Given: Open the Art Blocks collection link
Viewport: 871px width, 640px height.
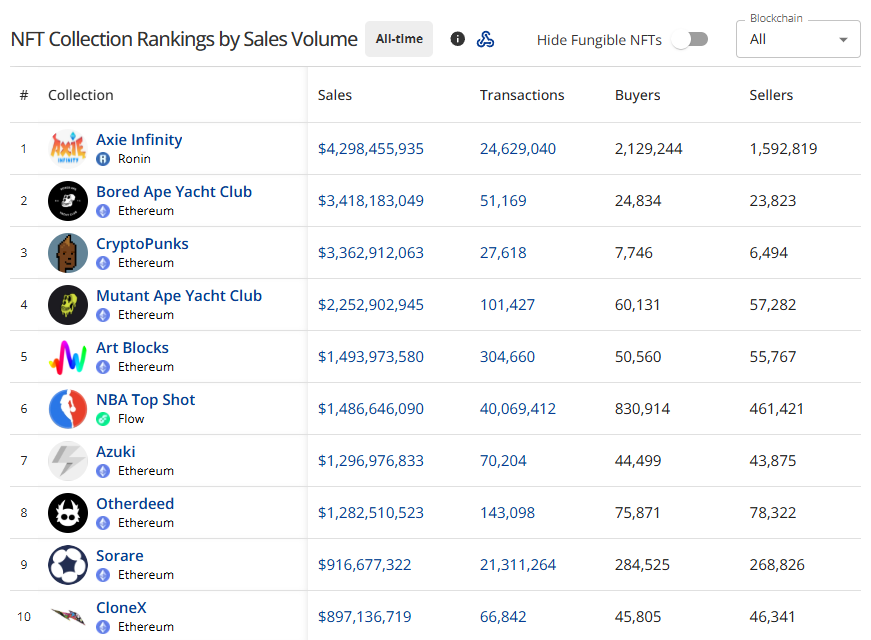Looking at the screenshot, I should point(132,348).
